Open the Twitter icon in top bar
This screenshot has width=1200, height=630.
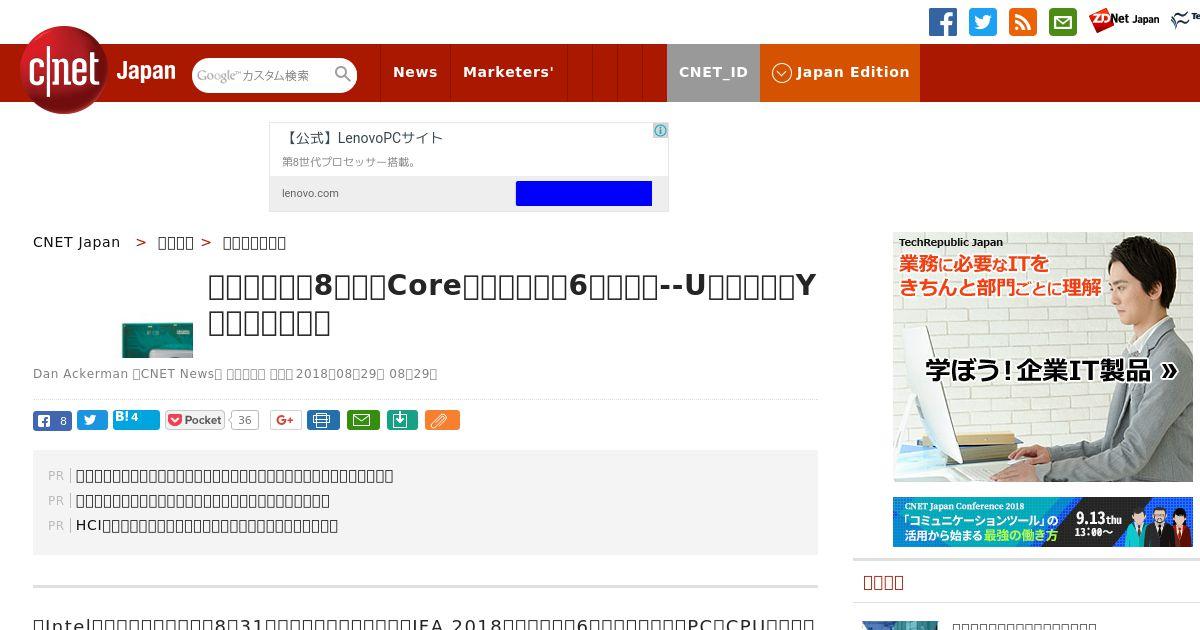coord(982,22)
